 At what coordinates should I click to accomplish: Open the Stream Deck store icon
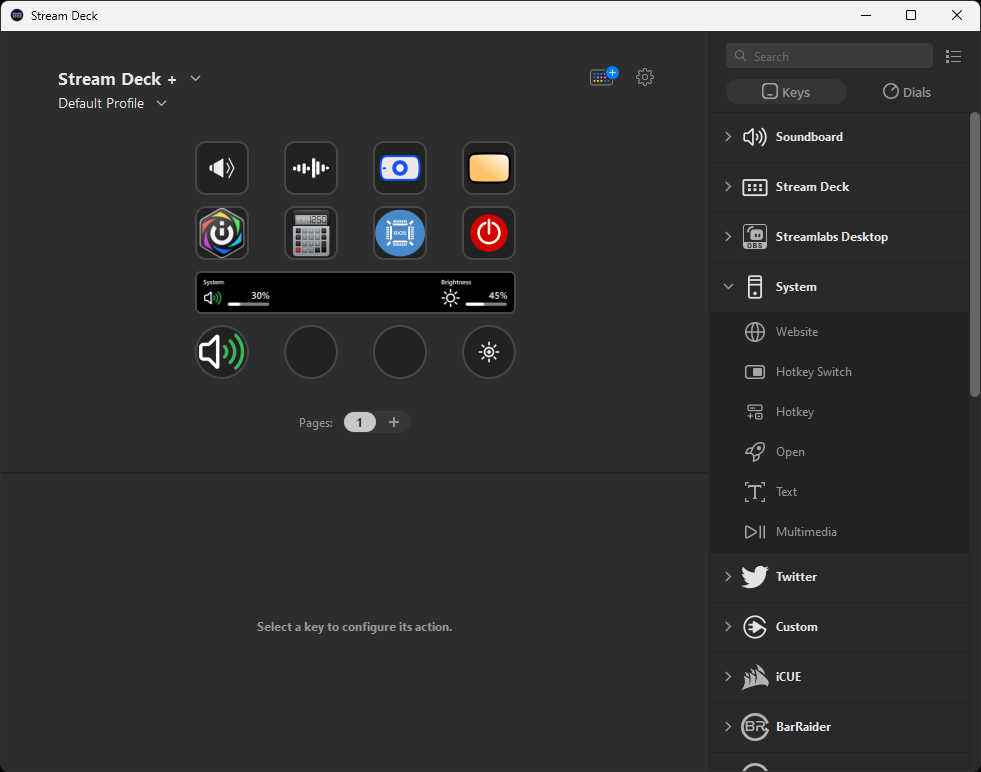pyautogui.click(x=603, y=76)
